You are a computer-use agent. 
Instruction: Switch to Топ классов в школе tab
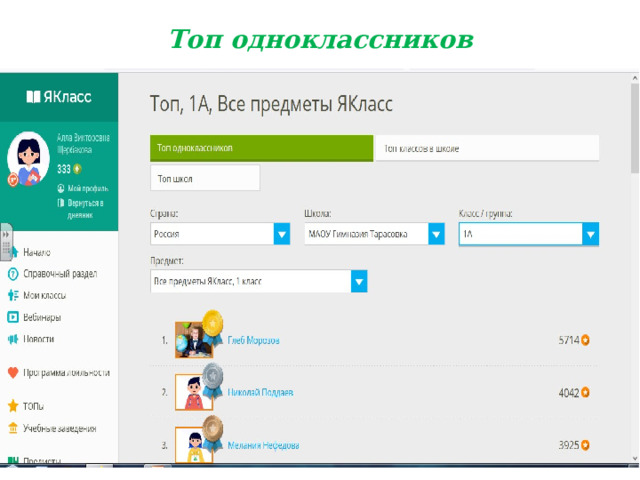[x=487, y=148]
